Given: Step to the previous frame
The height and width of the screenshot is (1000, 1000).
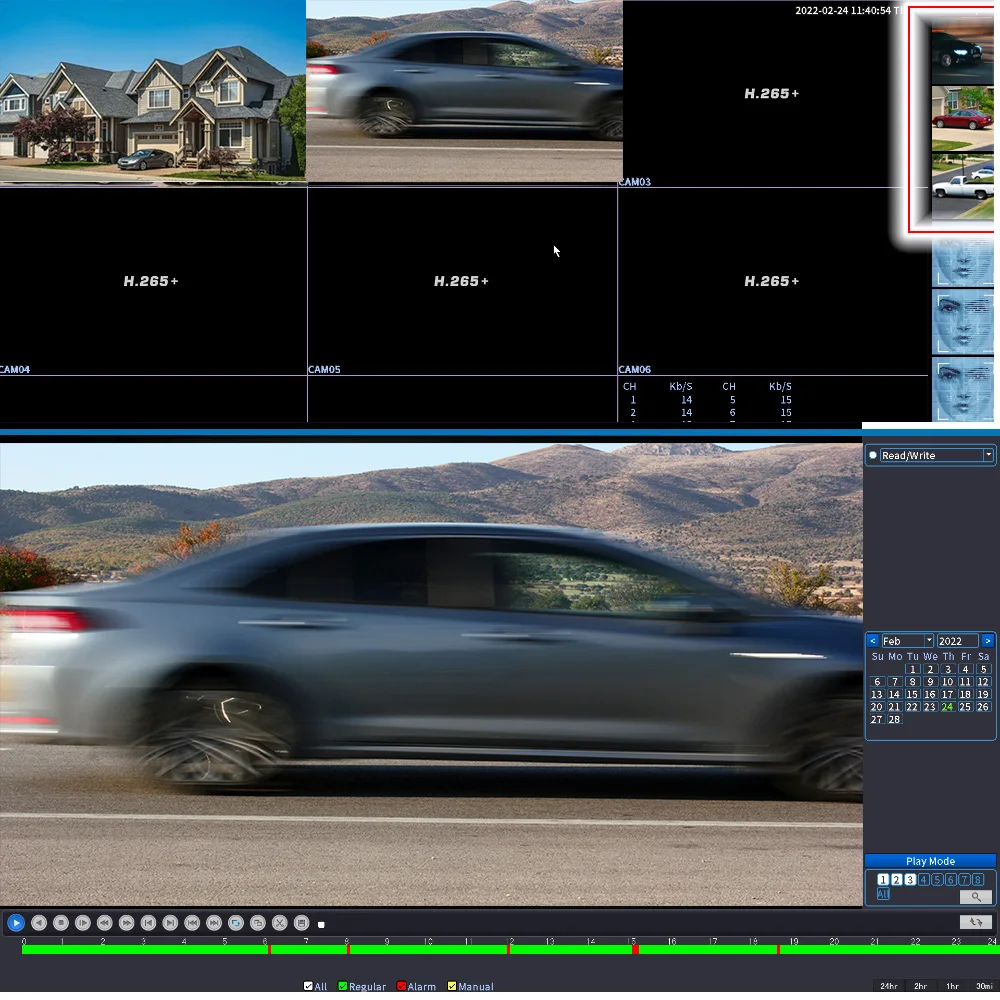Looking at the screenshot, I should click(149, 923).
